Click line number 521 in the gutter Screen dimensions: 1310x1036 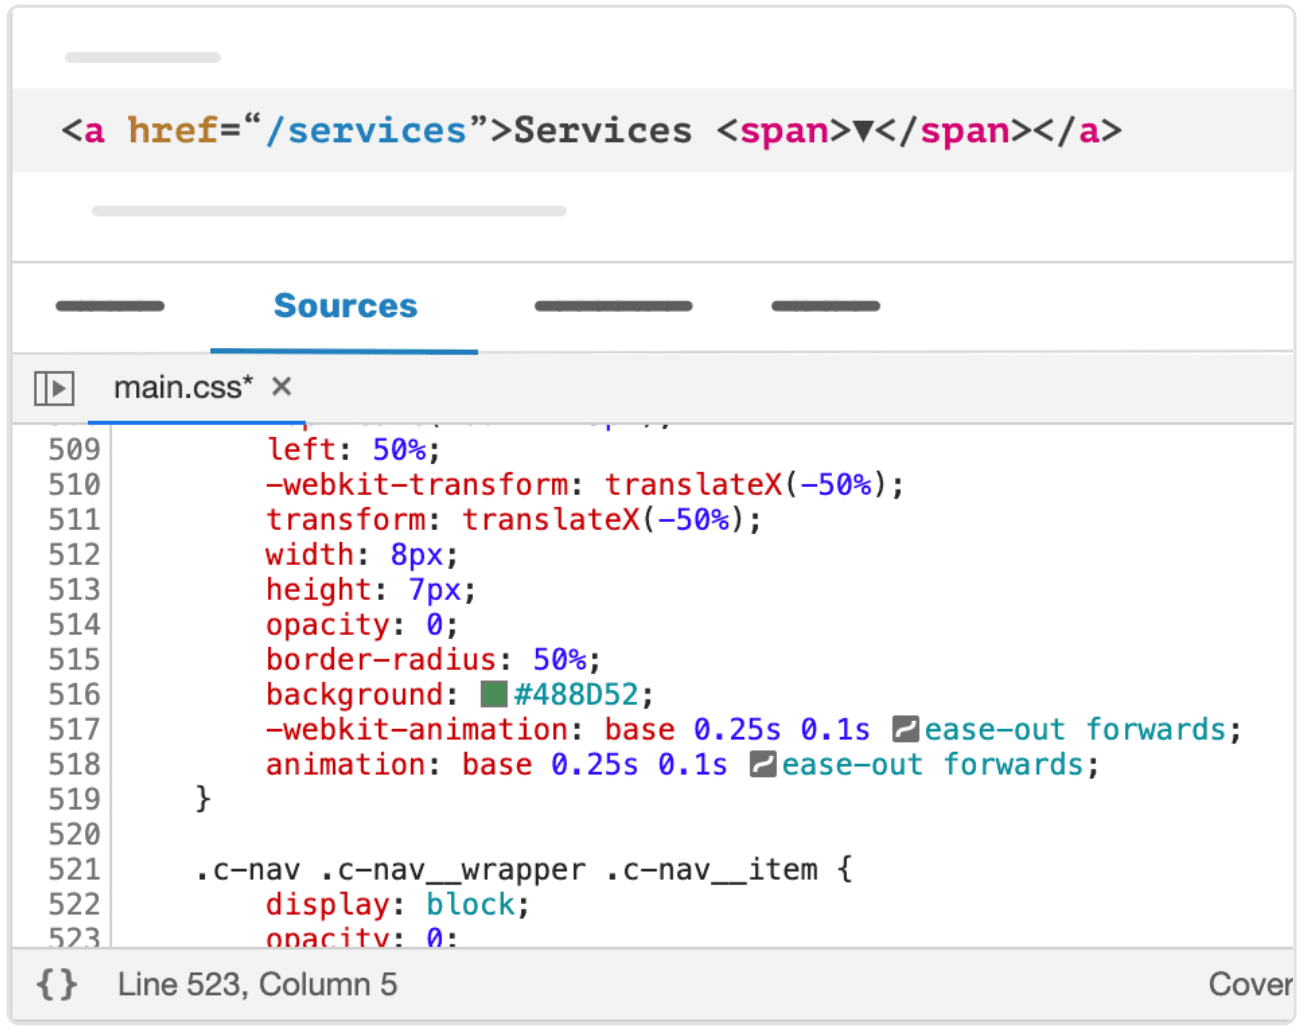click(75, 870)
